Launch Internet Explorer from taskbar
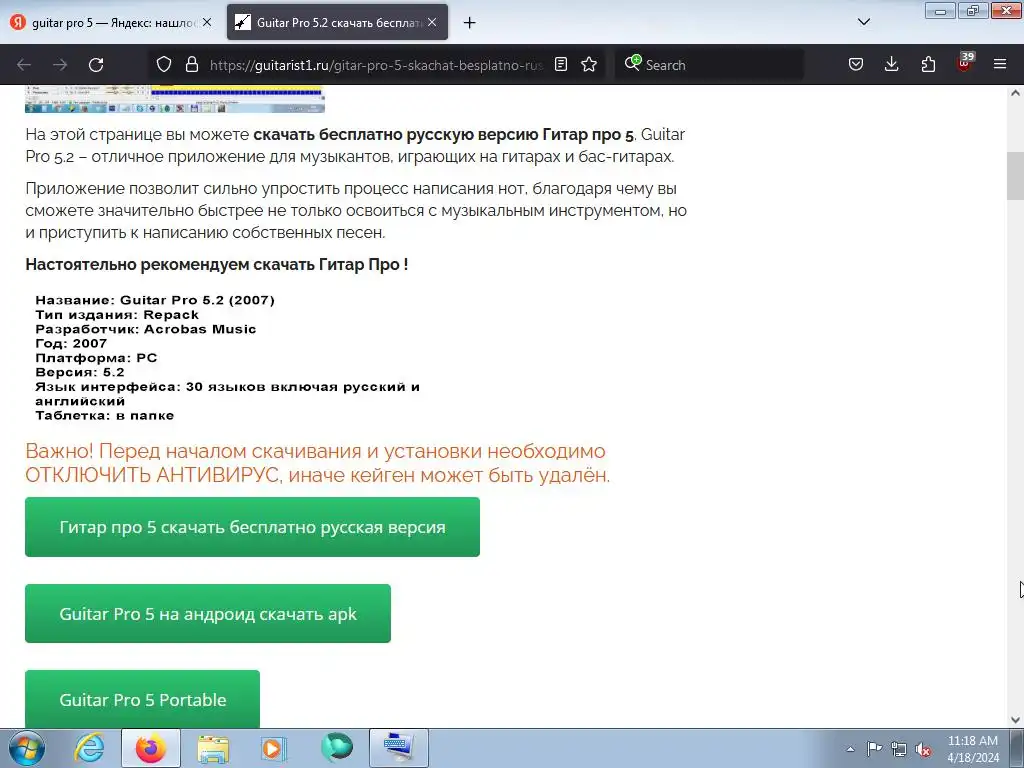Image resolution: width=1024 pixels, height=768 pixels. [89, 748]
